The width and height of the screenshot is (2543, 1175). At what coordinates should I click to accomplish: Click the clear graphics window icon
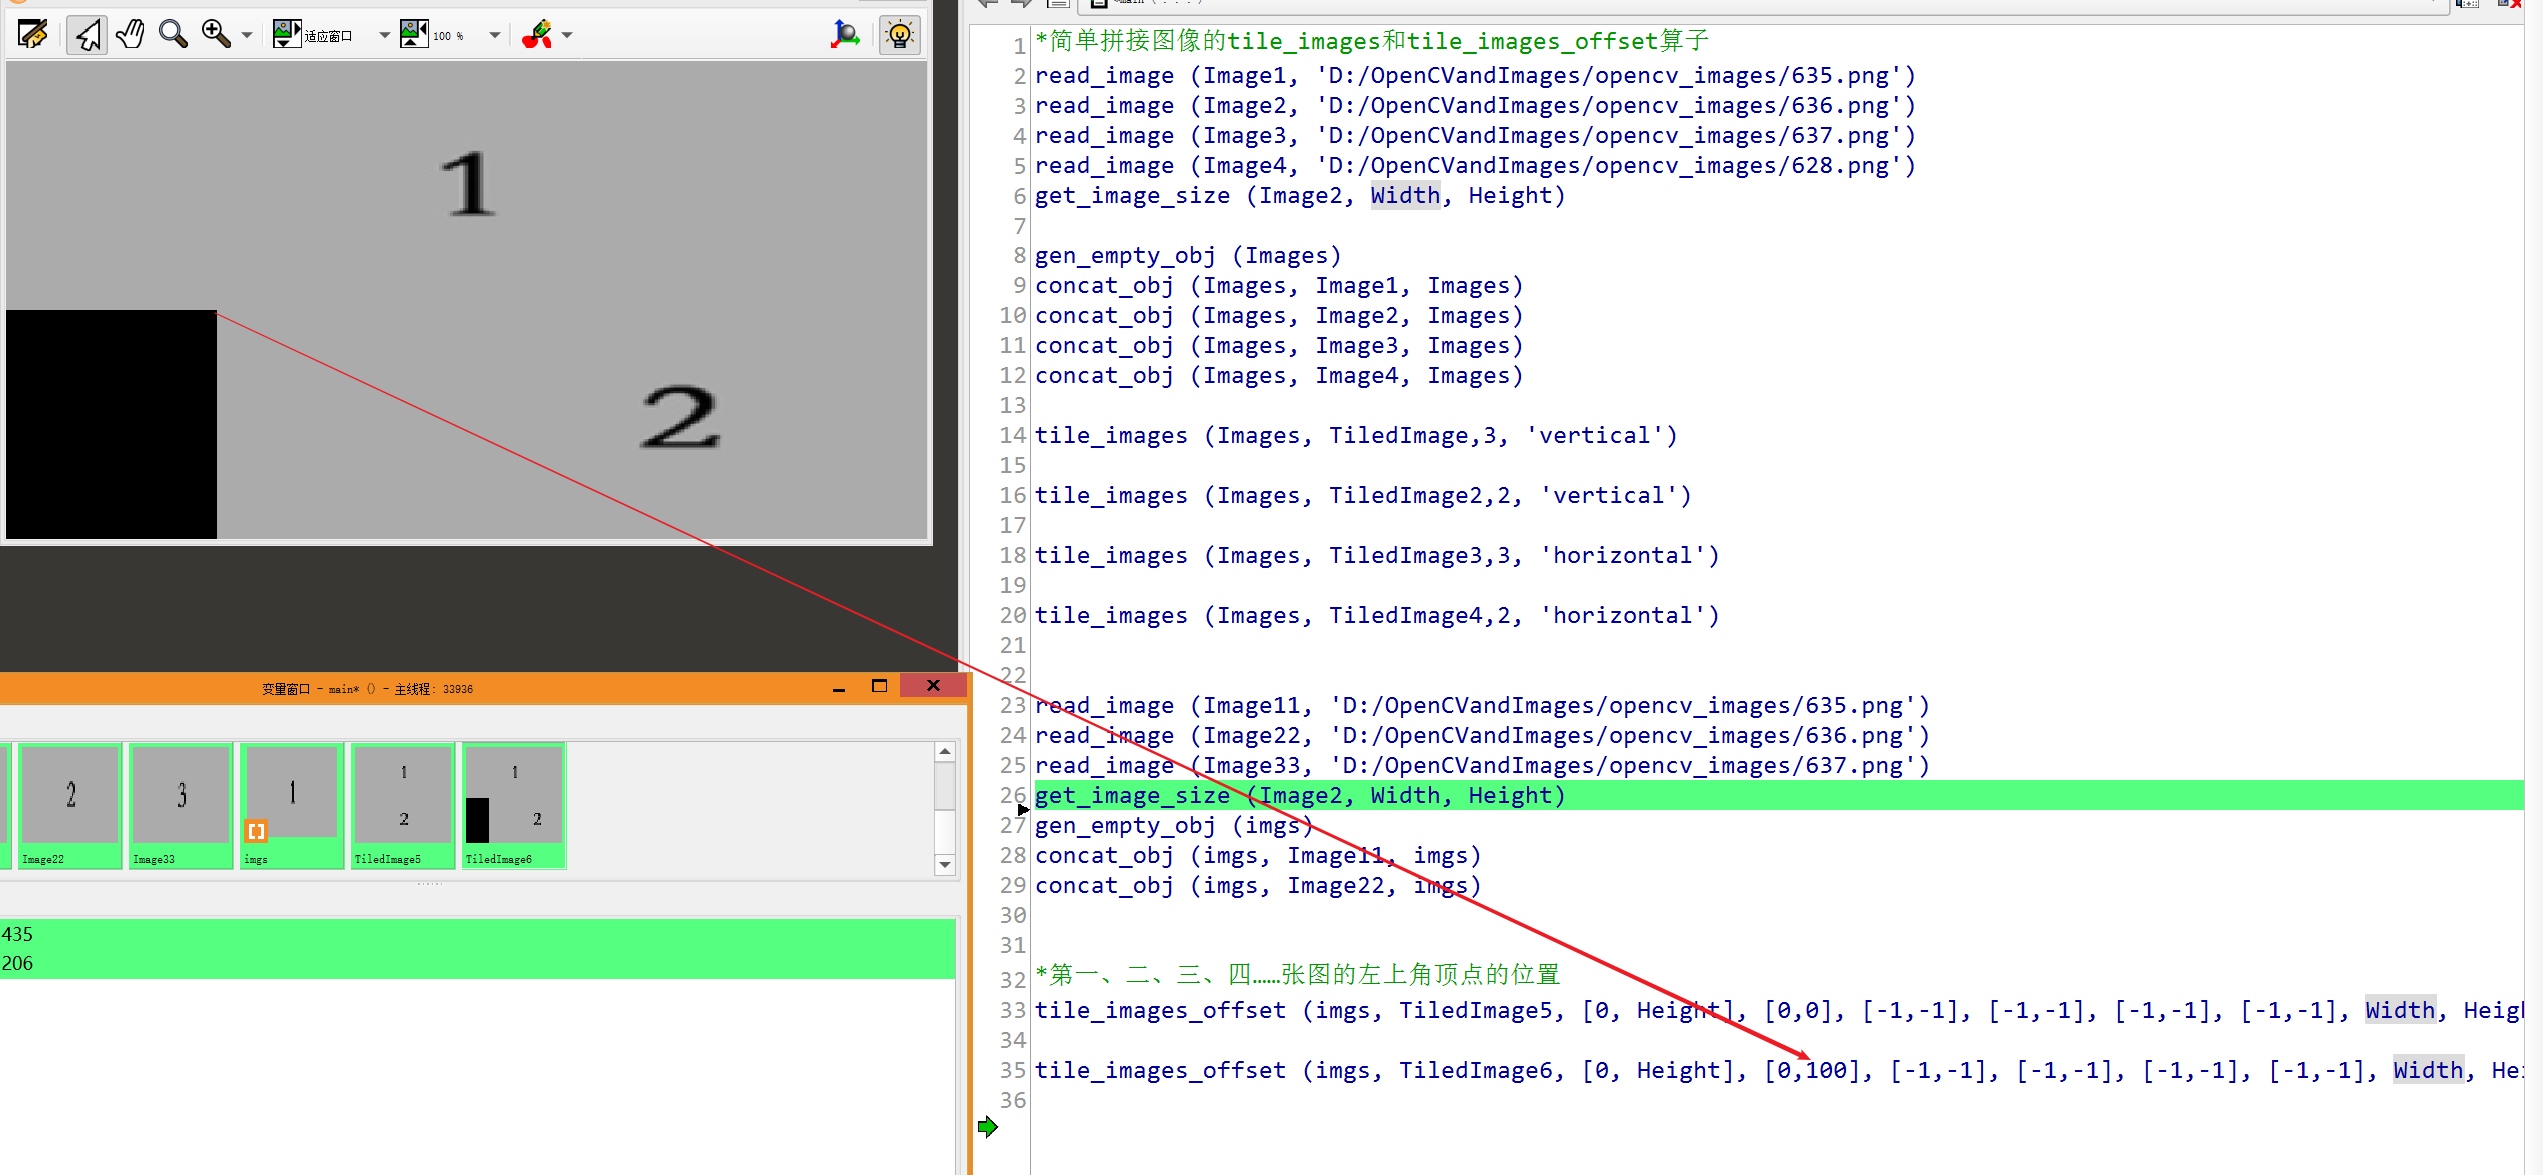[x=32, y=35]
